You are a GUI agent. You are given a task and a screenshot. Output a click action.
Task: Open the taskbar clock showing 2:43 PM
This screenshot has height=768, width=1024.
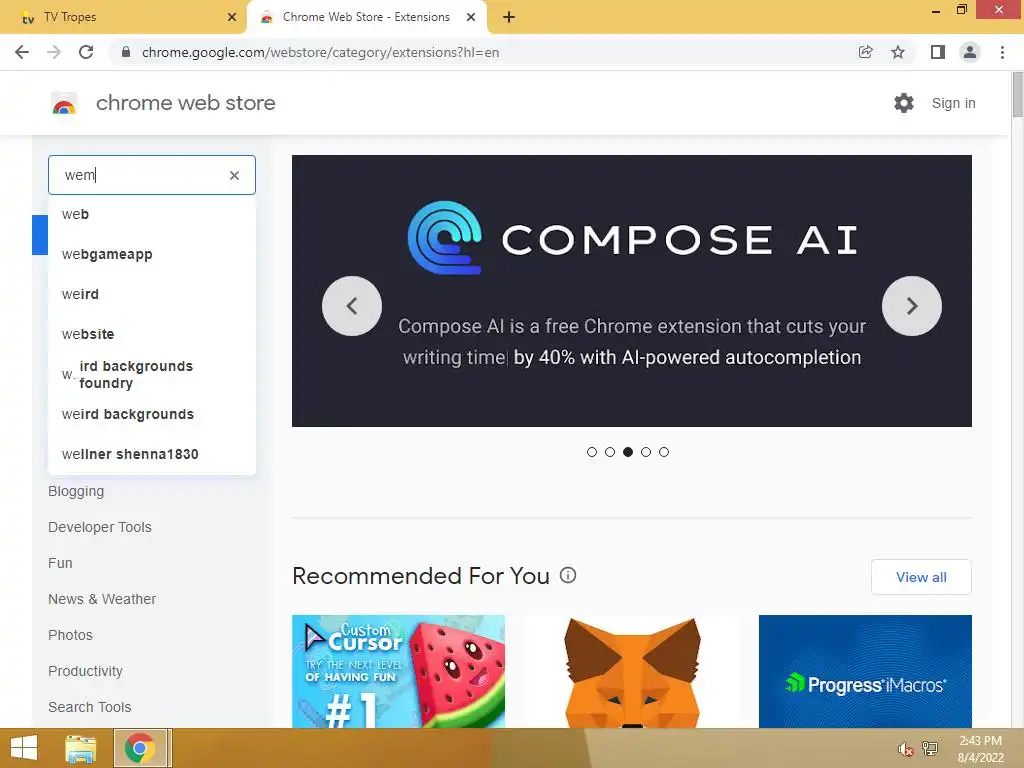[x=980, y=749]
